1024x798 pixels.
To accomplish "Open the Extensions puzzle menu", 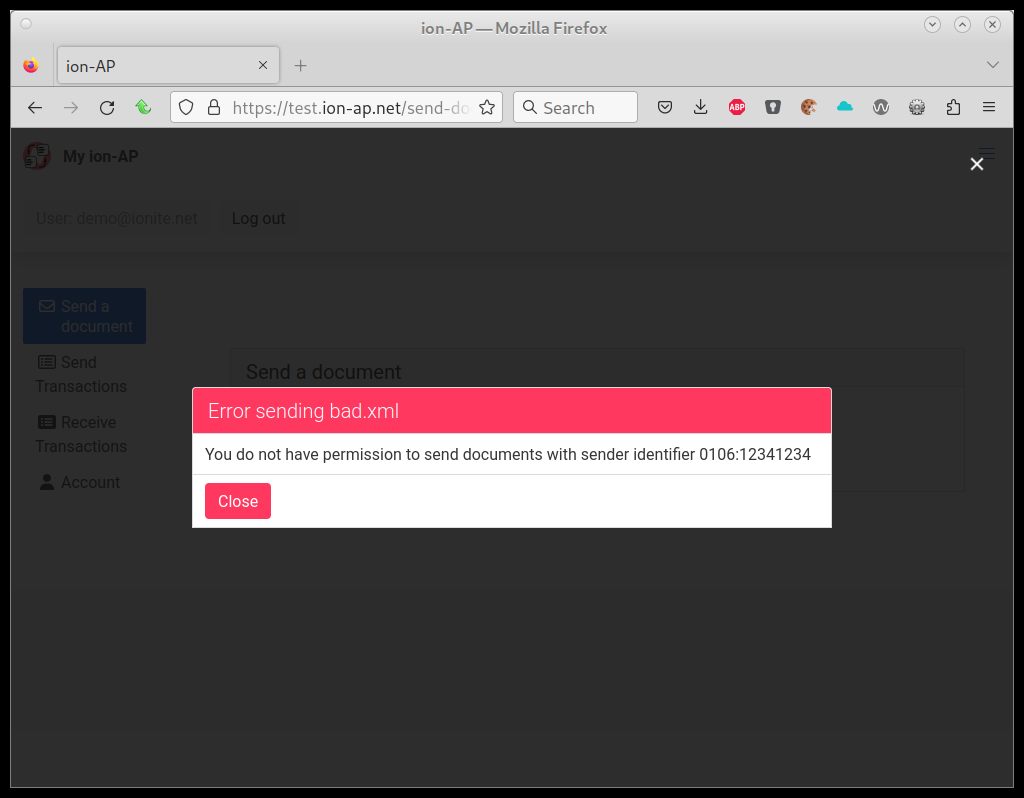I will click(953, 107).
